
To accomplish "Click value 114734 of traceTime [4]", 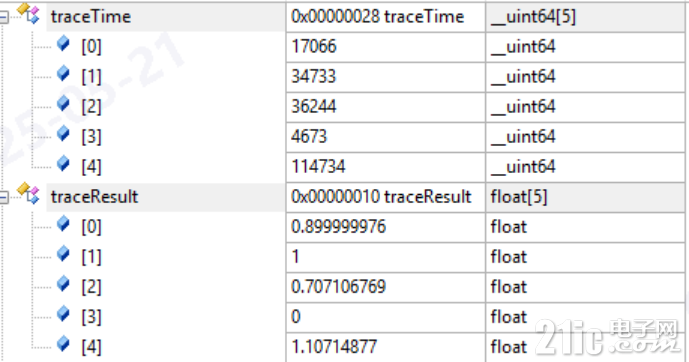I will coord(319,167).
